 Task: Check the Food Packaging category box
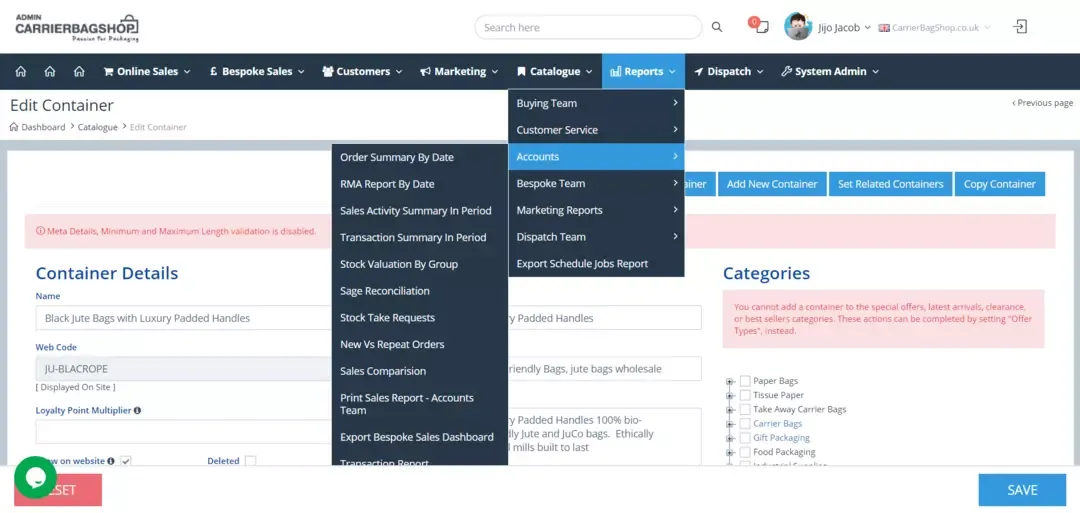click(x=745, y=452)
